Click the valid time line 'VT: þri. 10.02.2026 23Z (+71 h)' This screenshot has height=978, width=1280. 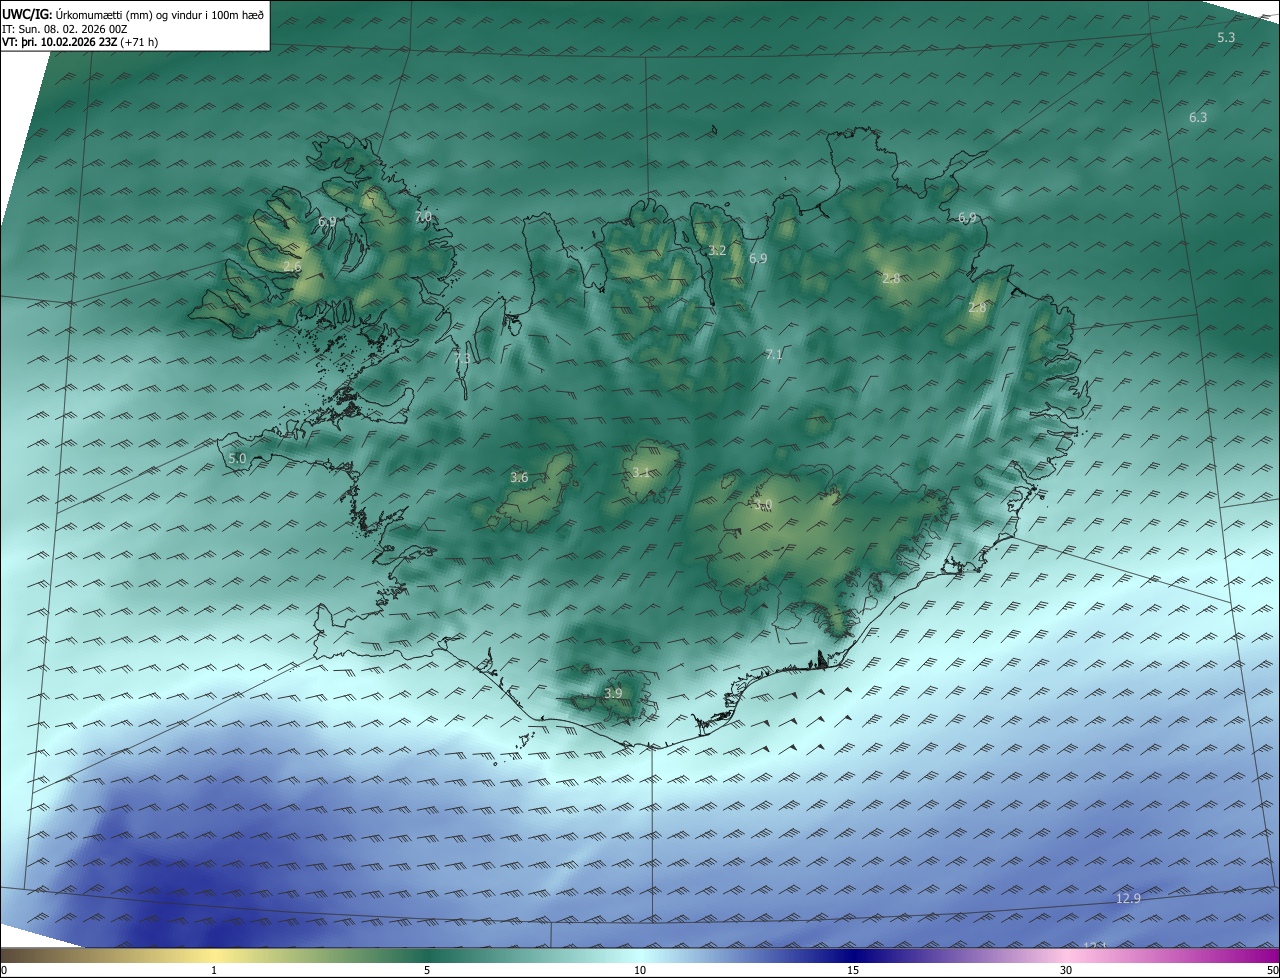coord(80,42)
